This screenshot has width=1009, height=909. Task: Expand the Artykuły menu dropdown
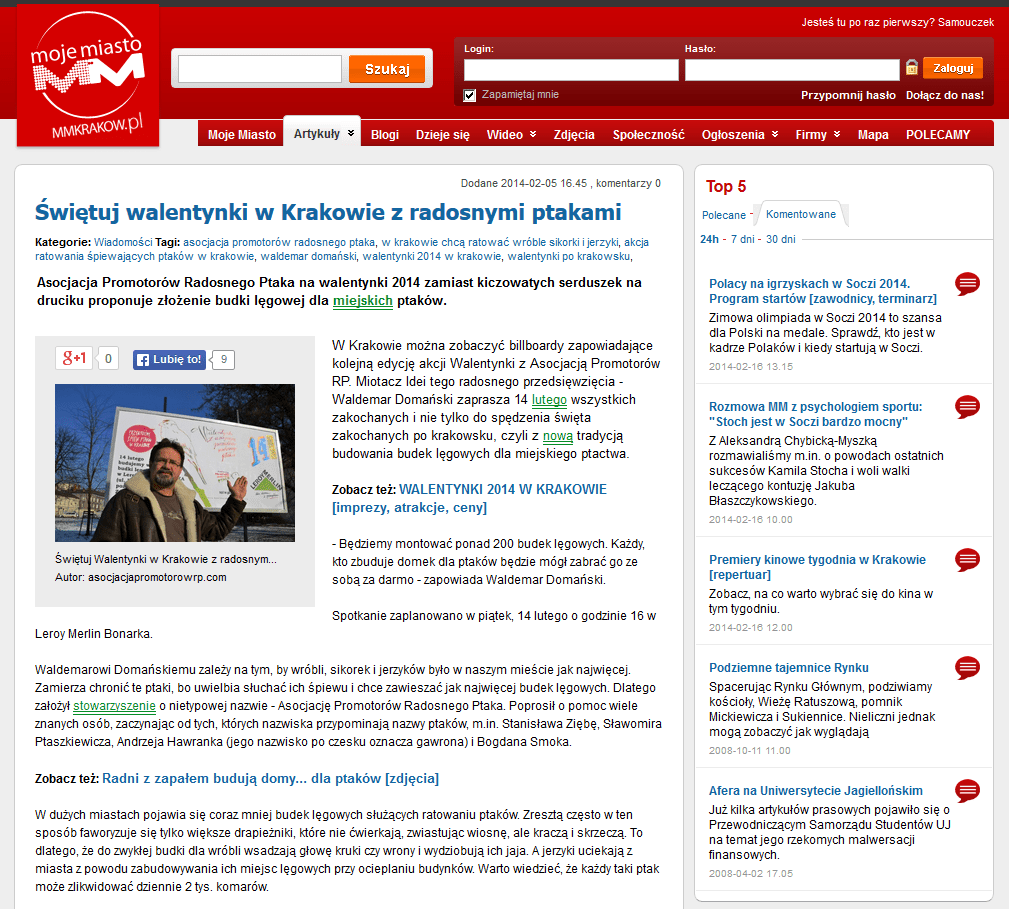(x=351, y=134)
